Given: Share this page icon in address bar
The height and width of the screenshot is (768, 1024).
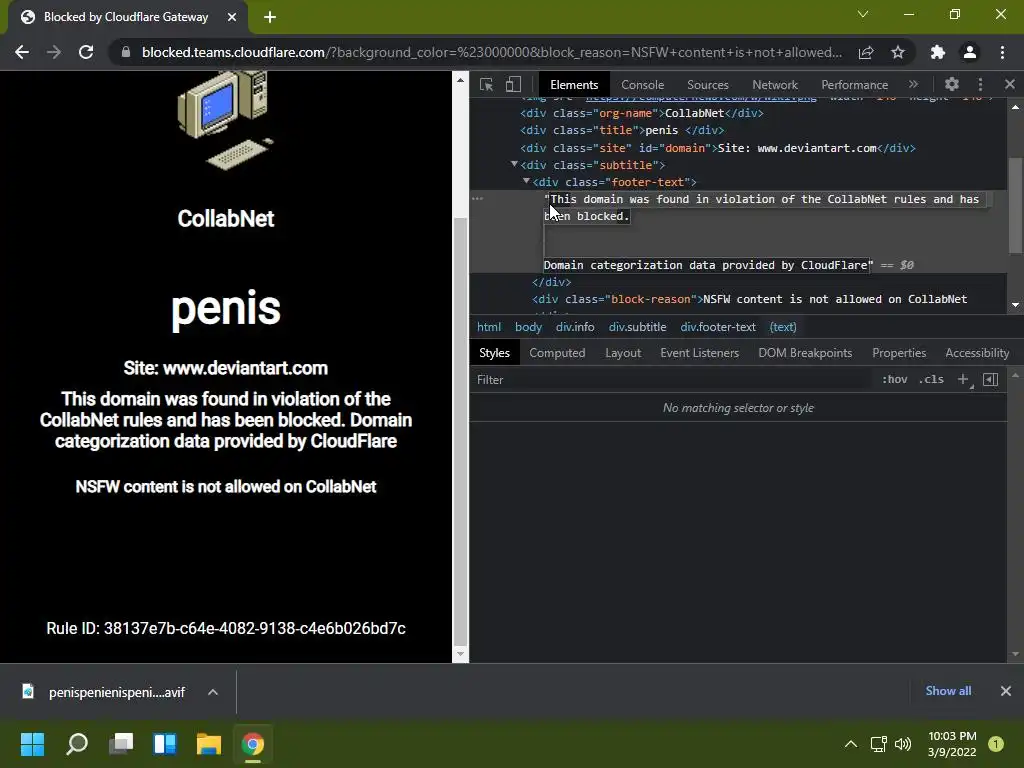Looking at the screenshot, I should 866,52.
